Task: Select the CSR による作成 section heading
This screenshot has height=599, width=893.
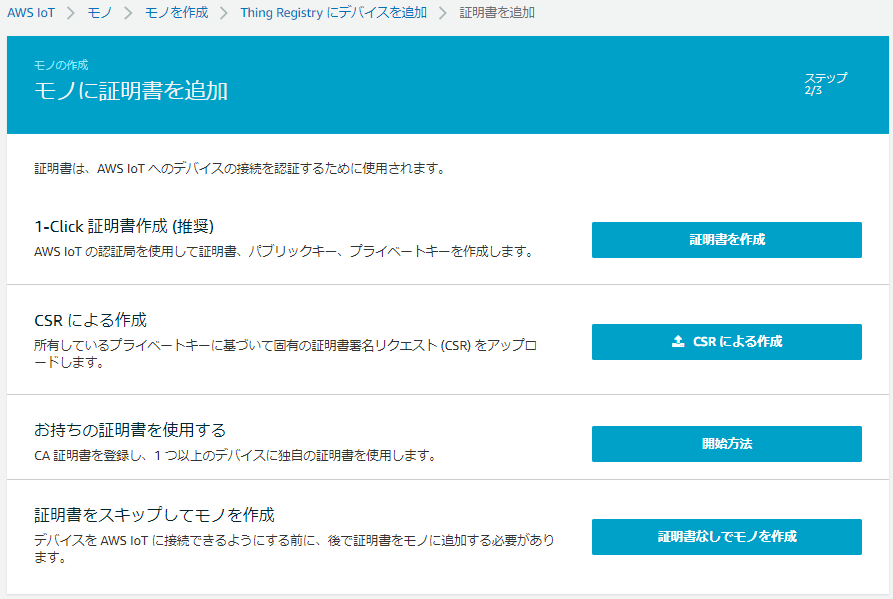Action: (91, 320)
